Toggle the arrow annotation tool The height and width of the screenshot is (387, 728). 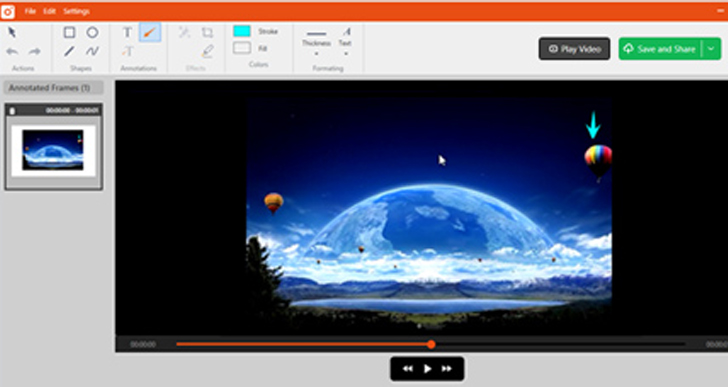(150, 32)
